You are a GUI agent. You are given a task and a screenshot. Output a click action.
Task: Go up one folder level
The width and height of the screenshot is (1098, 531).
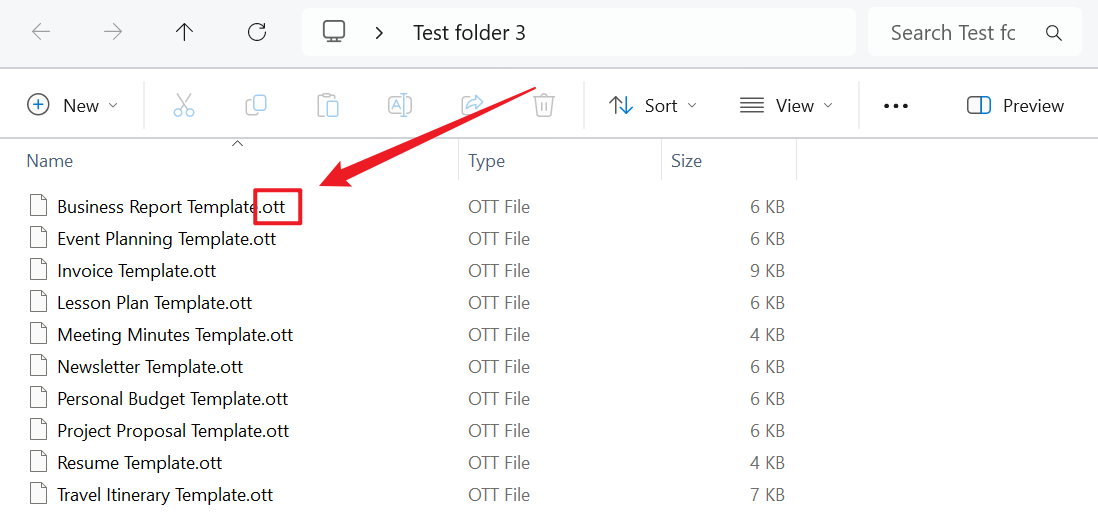pos(184,32)
